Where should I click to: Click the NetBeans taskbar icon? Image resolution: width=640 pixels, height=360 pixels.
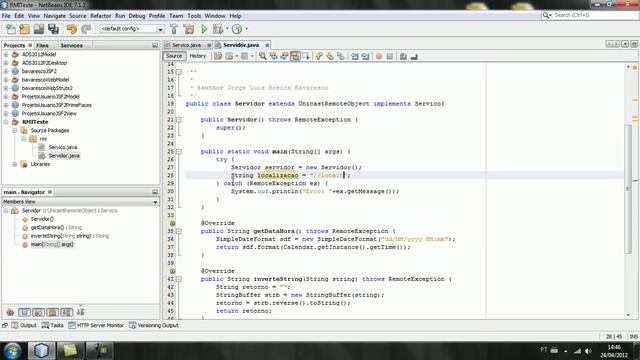coord(41,351)
